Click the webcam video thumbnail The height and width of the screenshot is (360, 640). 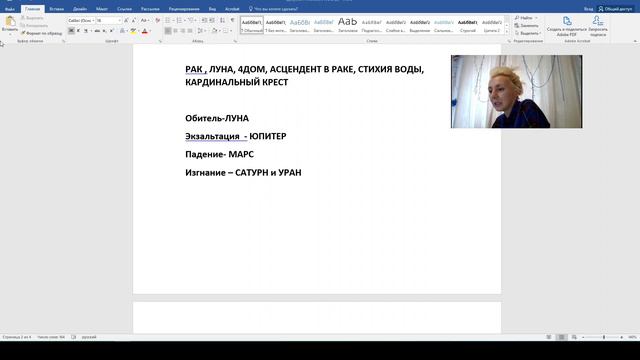[x=516, y=91]
